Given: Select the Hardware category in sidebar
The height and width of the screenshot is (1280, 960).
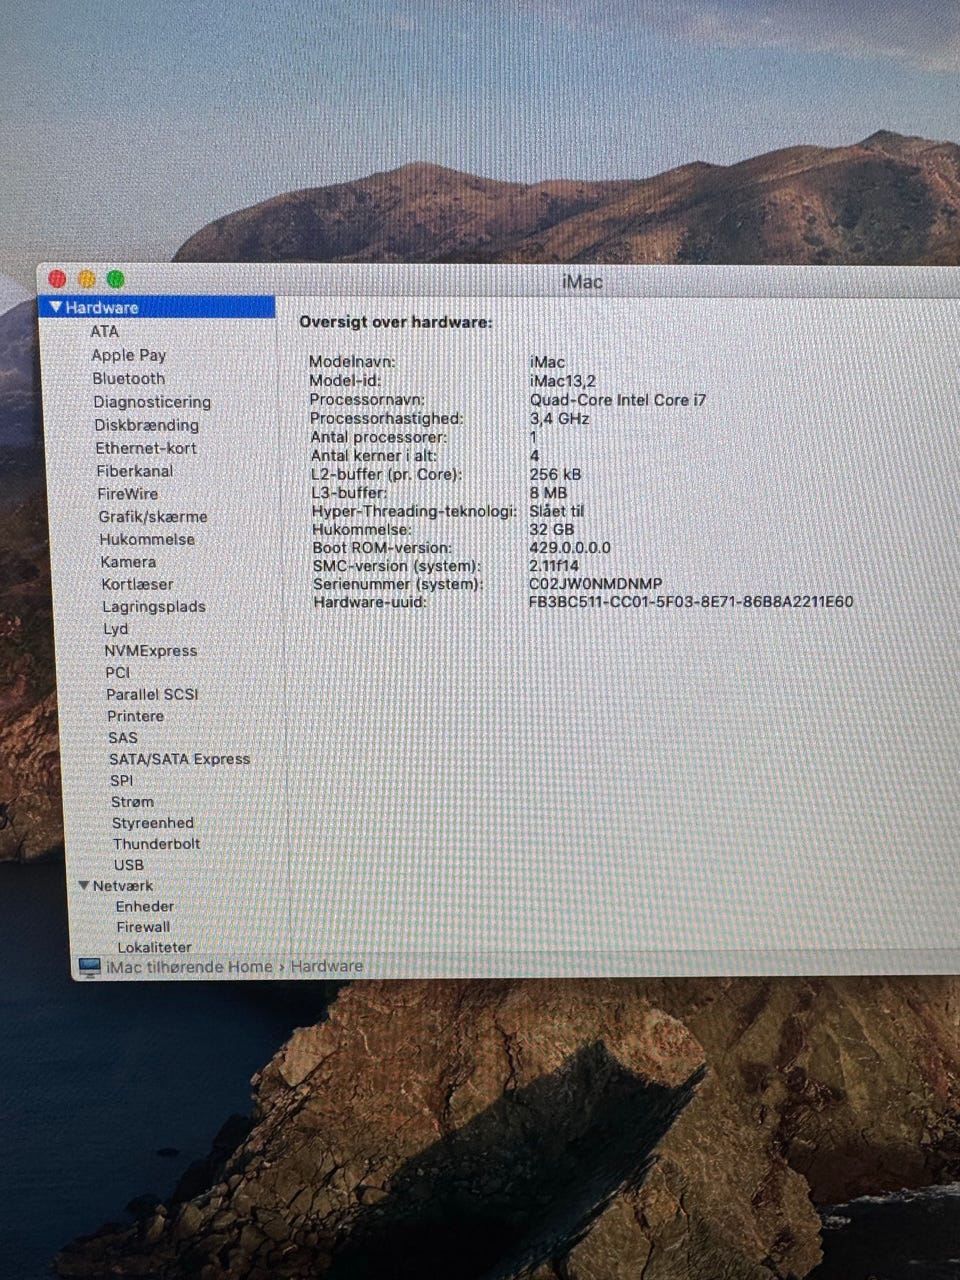Looking at the screenshot, I should tap(158, 307).
